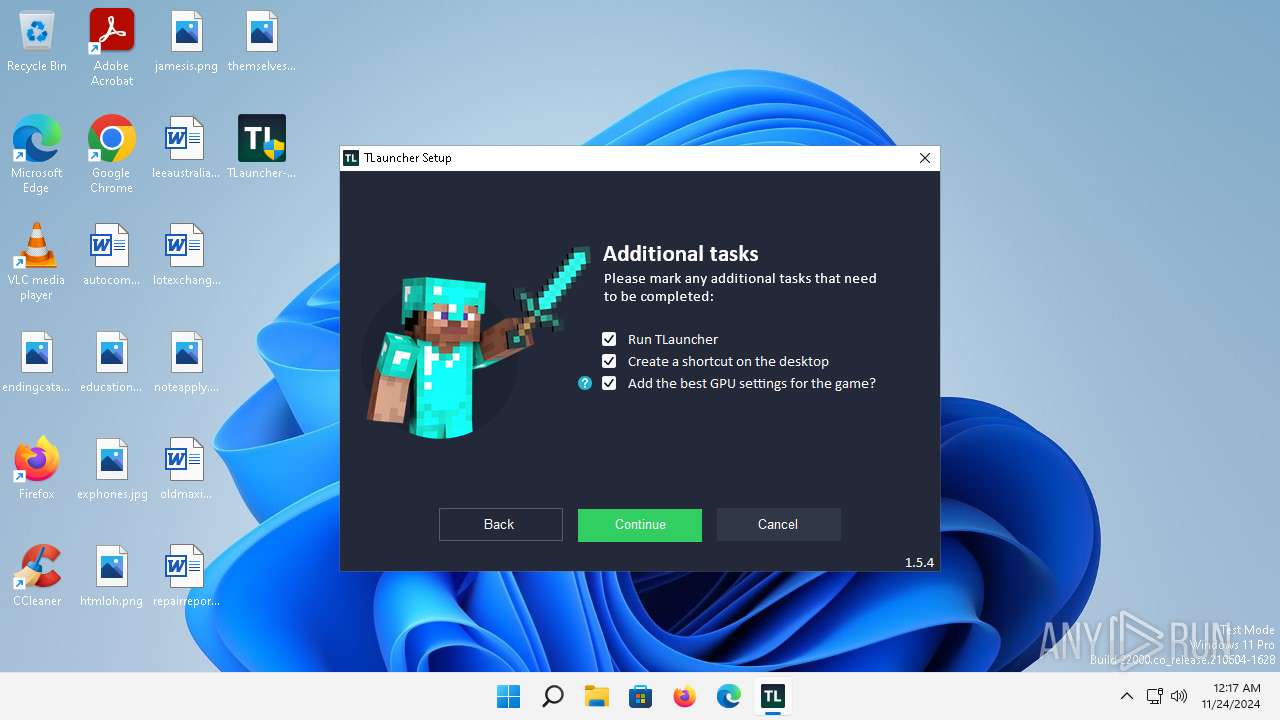Open the network status tray icon
This screenshot has width=1280, height=720.
[x=1154, y=696]
